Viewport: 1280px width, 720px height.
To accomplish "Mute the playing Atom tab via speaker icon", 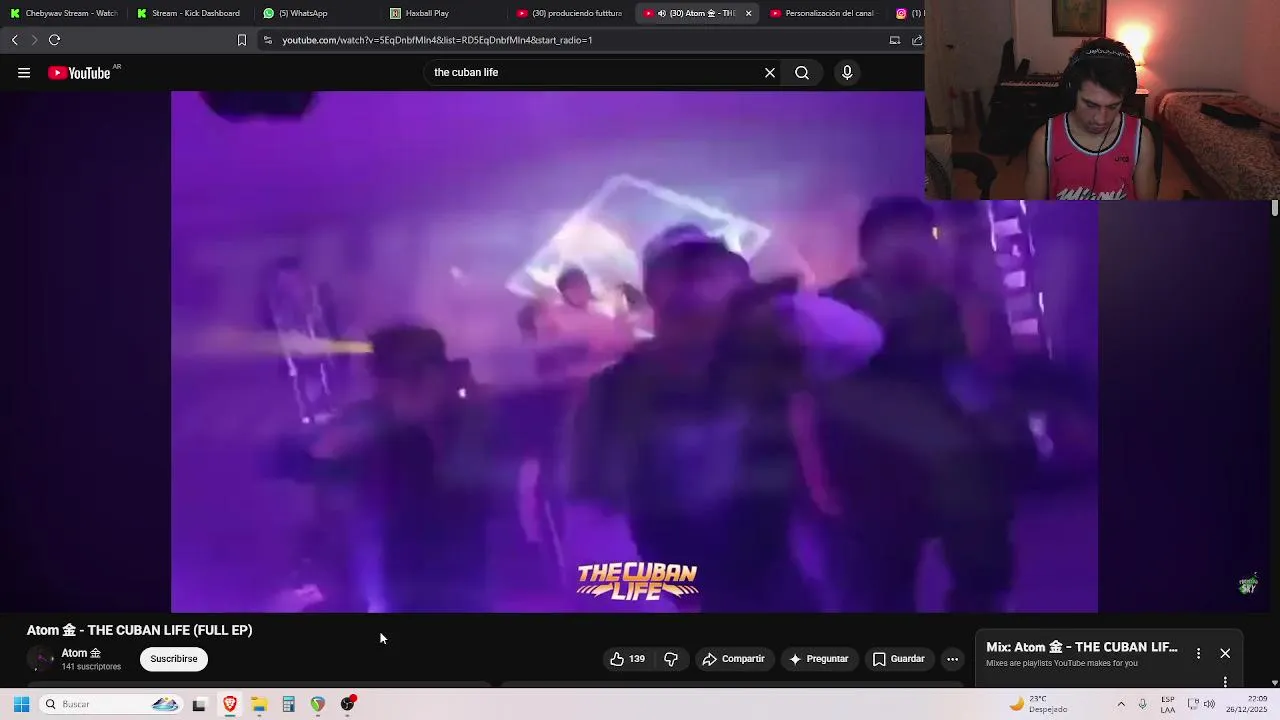I will (x=661, y=14).
